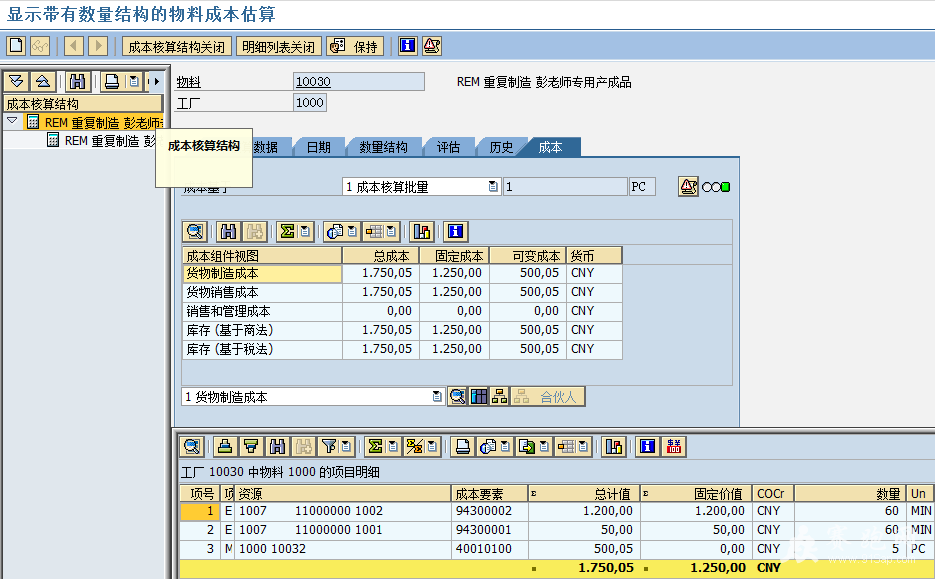Click info icon in cost component toolbar

[456, 231]
